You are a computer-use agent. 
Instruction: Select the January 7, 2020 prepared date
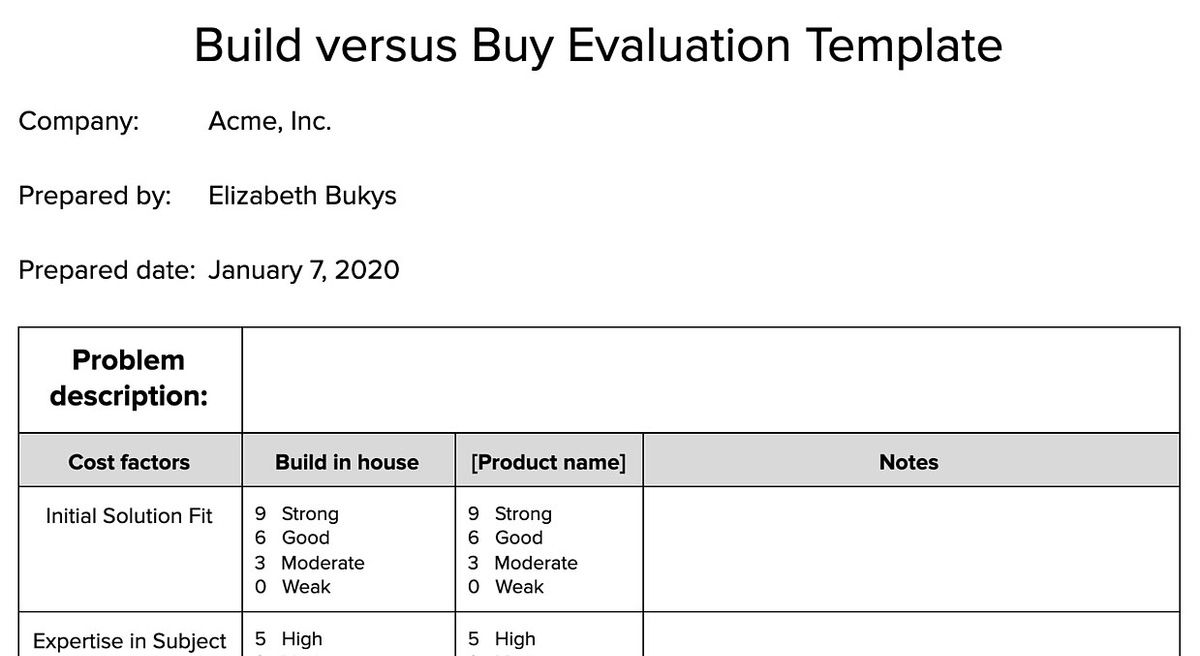(304, 270)
